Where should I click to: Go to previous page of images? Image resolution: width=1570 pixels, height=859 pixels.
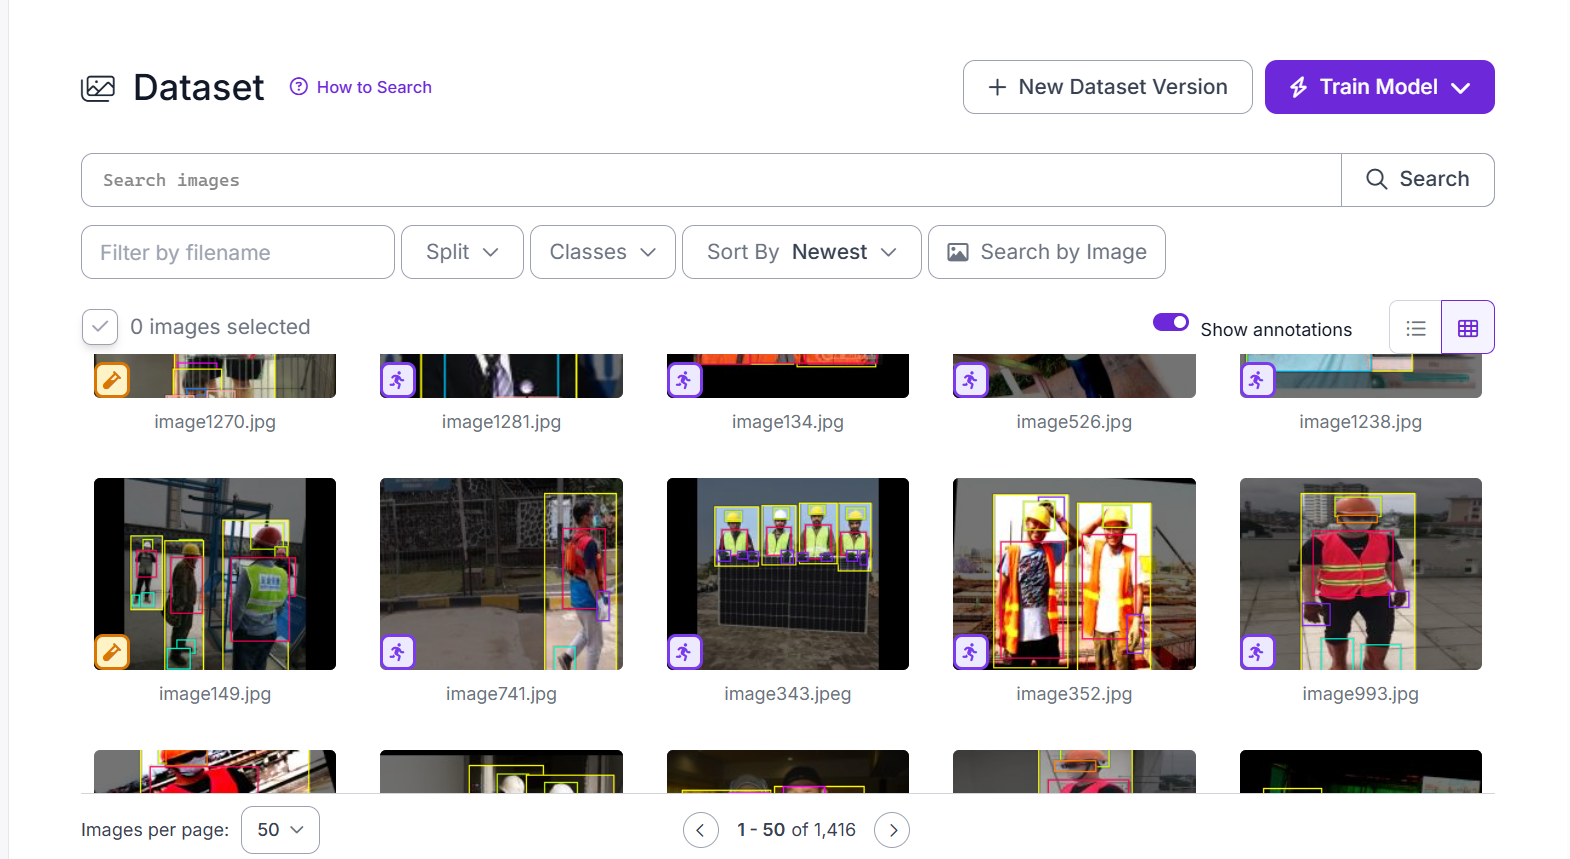click(701, 830)
